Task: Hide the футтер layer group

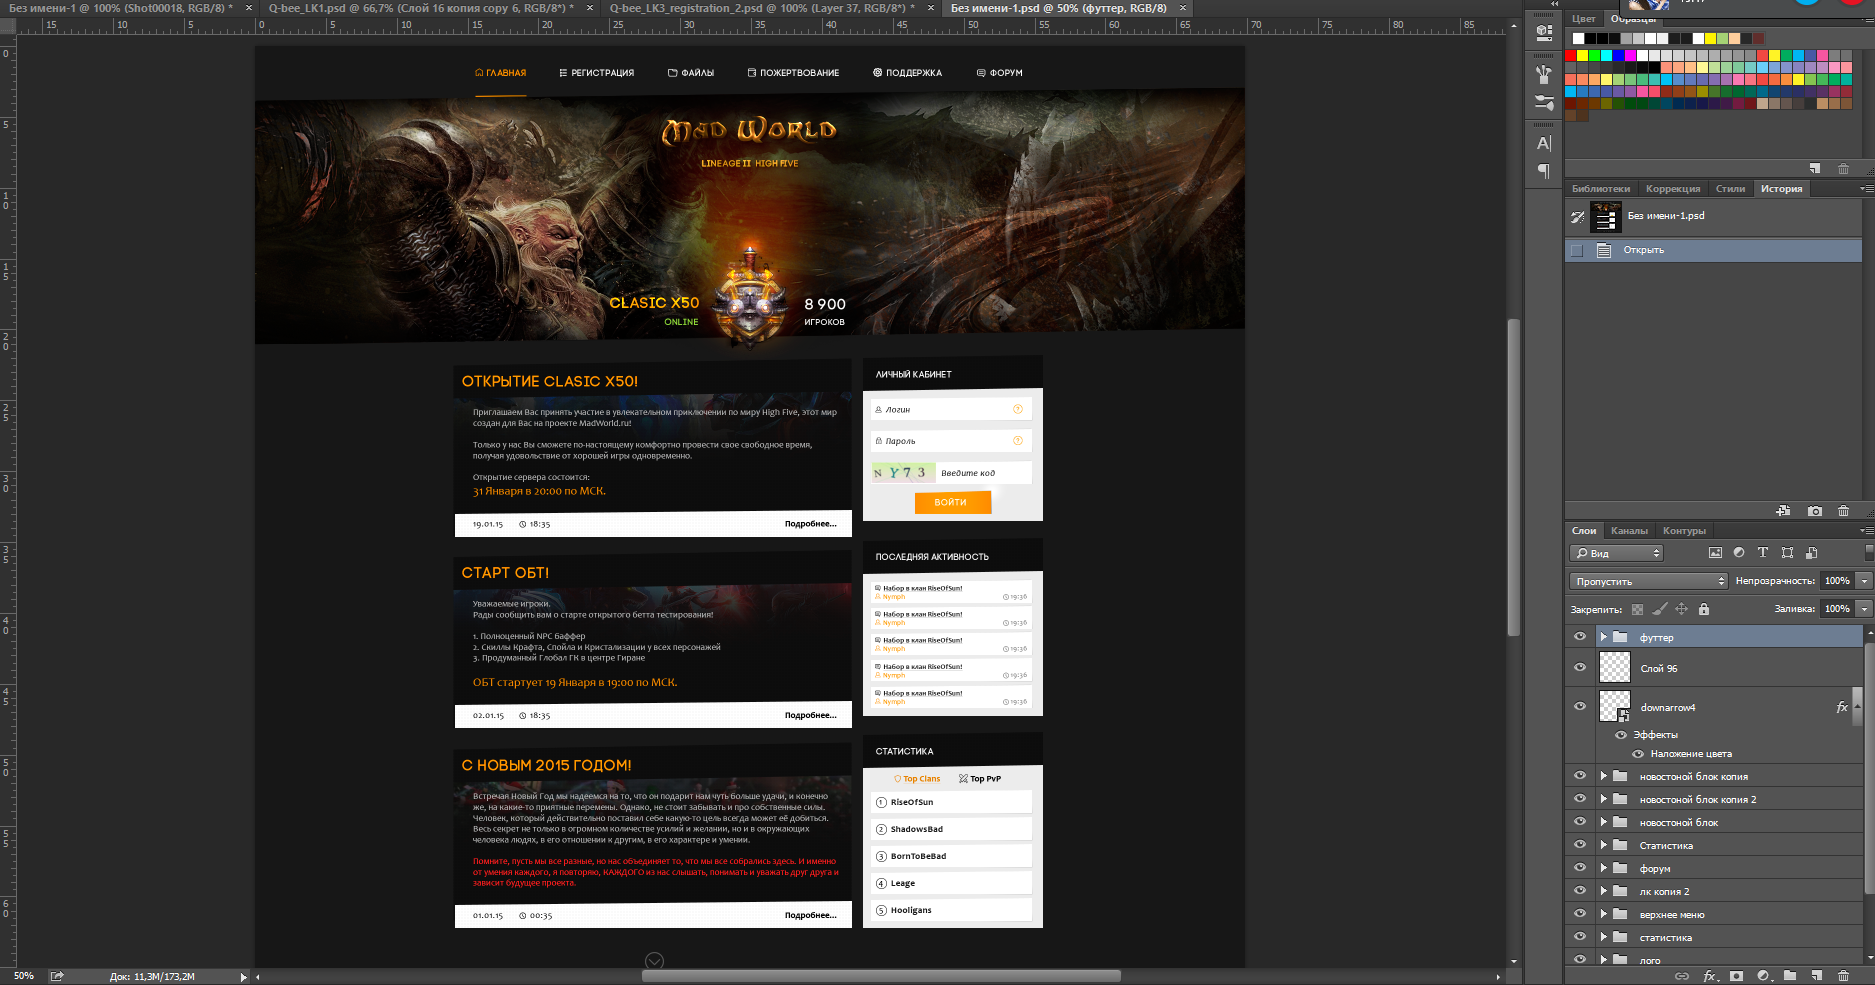Action: (1580, 637)
